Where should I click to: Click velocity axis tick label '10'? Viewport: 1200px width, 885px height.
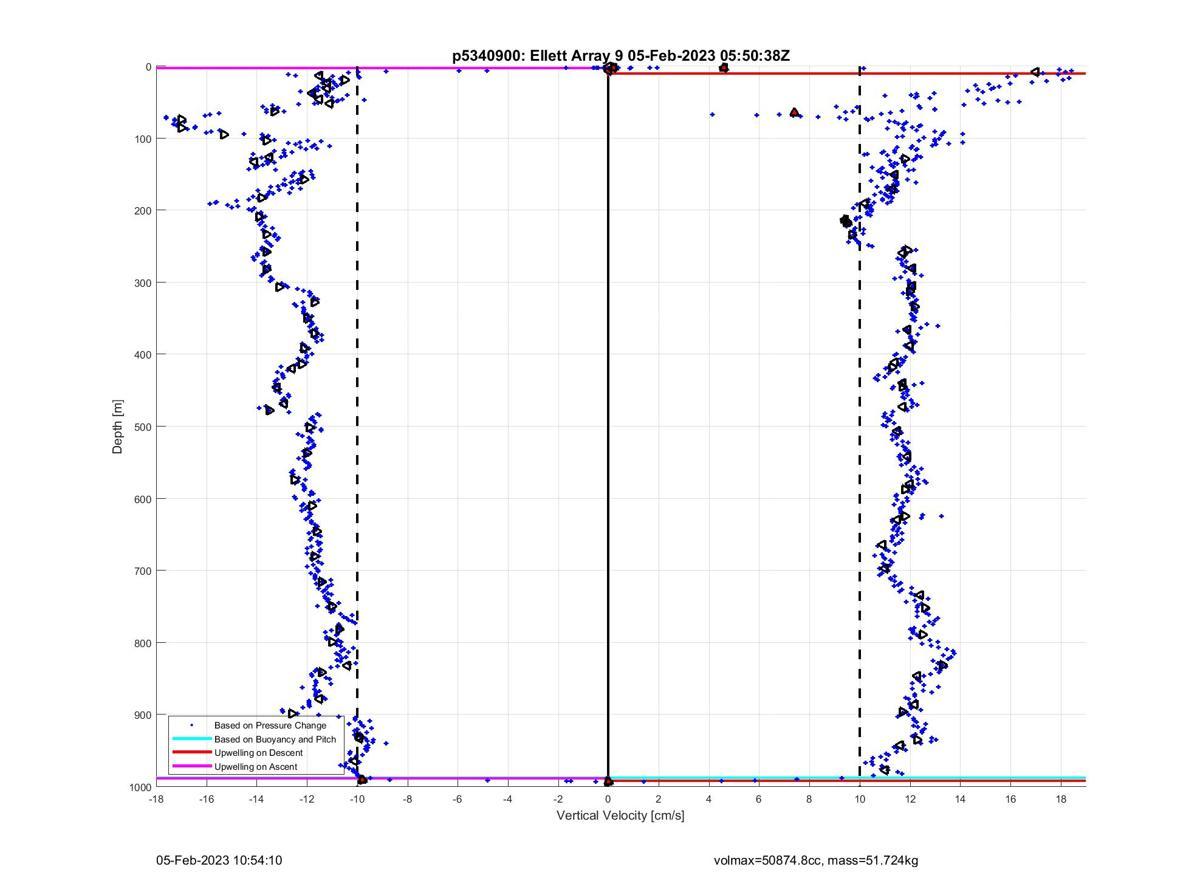[859, 799]
